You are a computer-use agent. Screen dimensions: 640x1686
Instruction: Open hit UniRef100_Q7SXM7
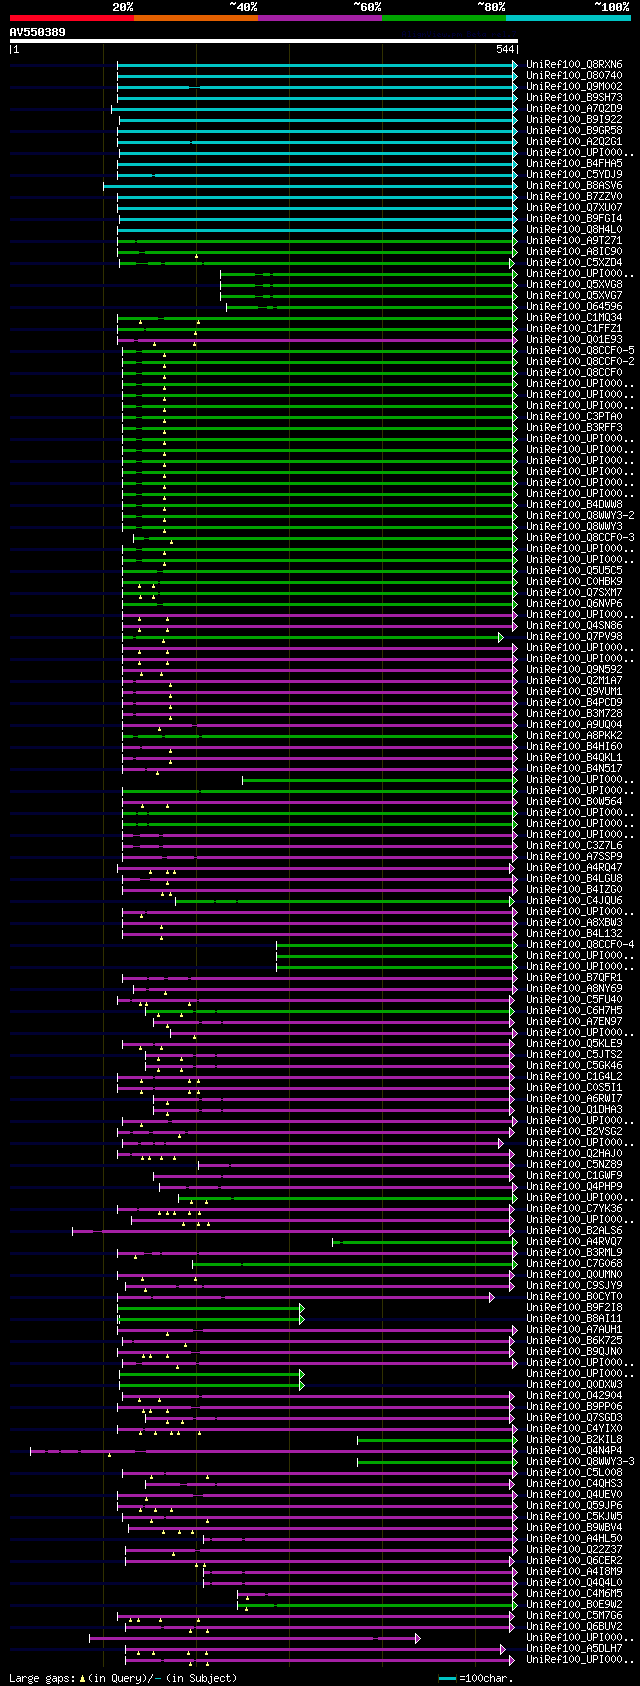tap(574, 592)
